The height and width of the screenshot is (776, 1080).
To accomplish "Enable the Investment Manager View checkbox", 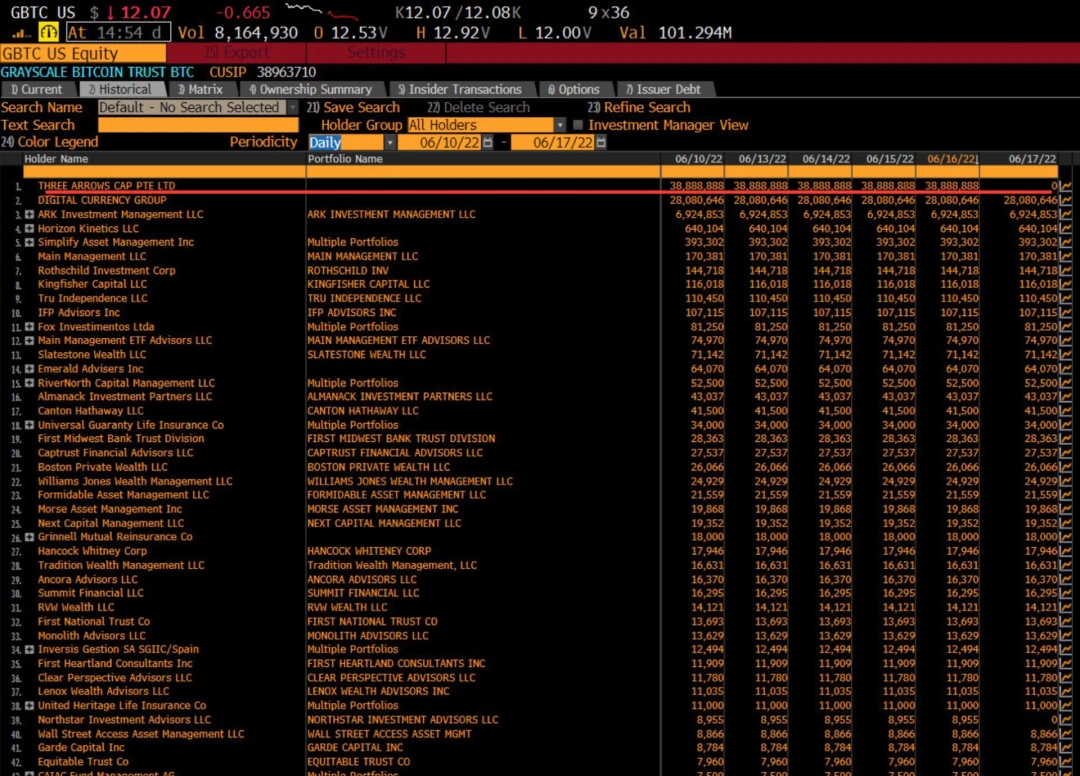I will [x=578, y=125].
